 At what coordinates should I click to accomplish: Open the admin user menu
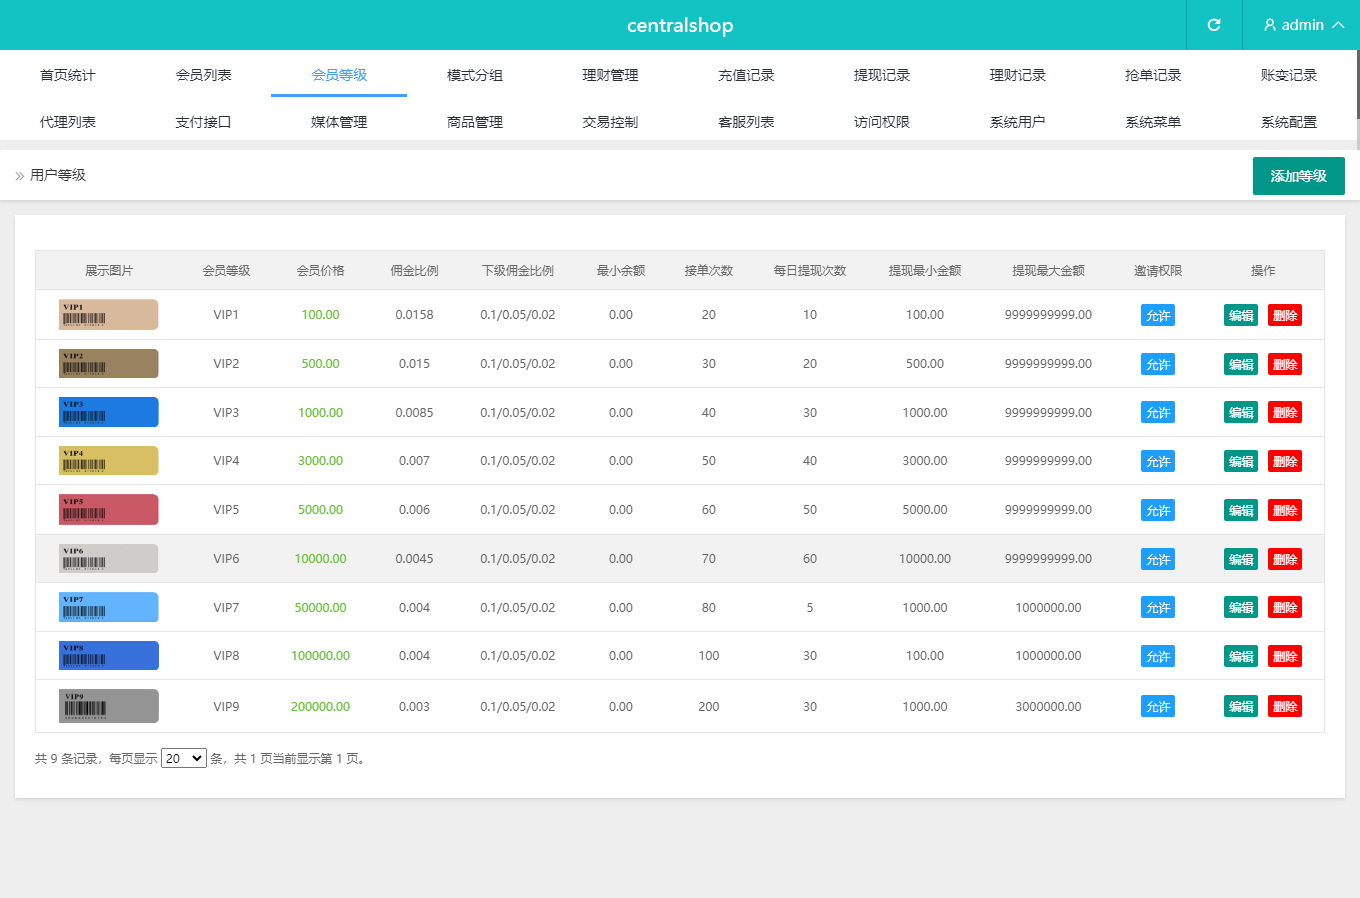pos(1303,25)
